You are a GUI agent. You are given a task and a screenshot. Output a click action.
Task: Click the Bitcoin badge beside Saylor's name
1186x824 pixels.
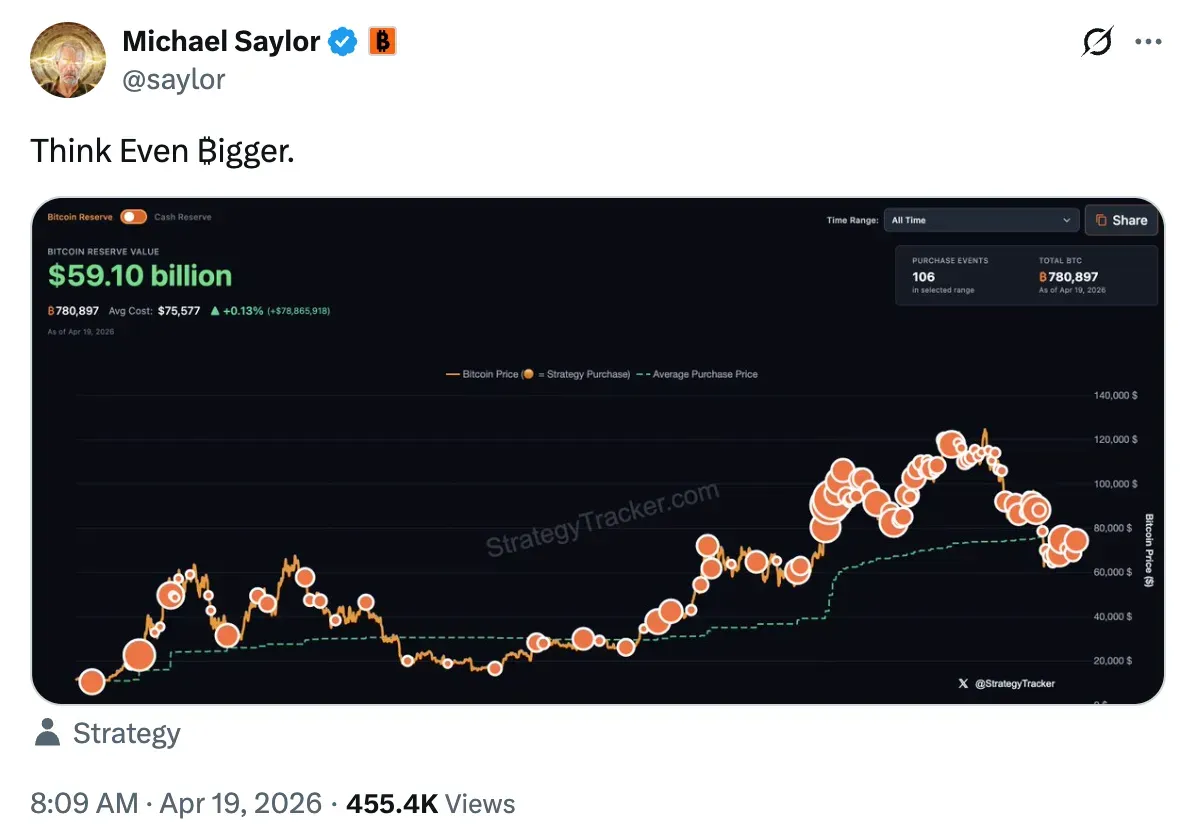(x=381, y=41)
